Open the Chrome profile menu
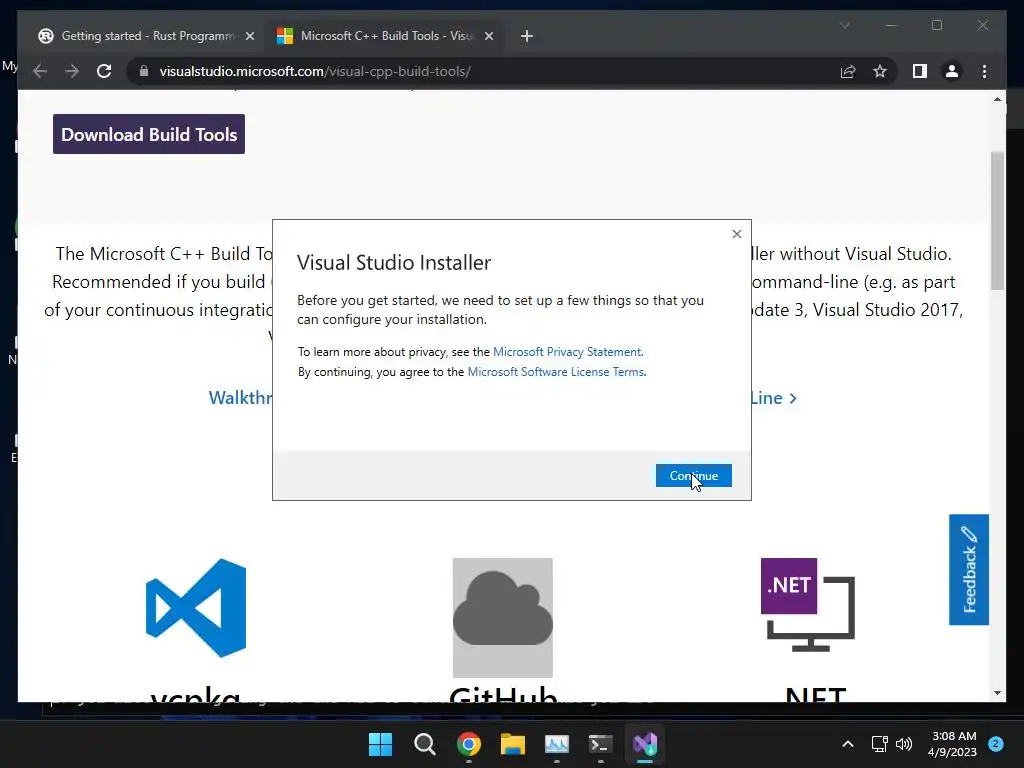This screenshot has width=1024, height=768. click(x=952, y=71)
